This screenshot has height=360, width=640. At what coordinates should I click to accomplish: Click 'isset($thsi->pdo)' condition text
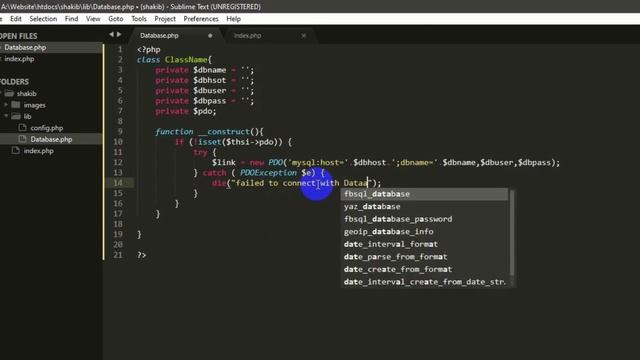[x=240, y=142]
